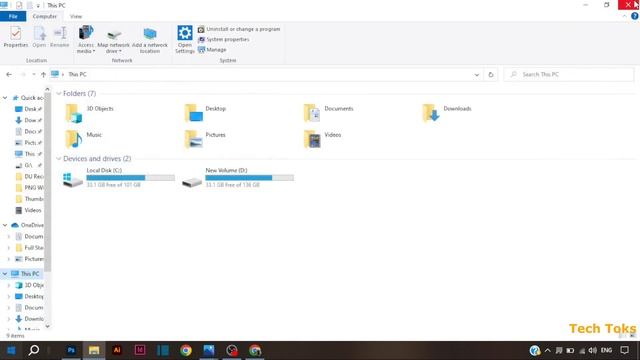This screenshot has width=640, height=360.
Task: Open System properties from ribbon
Action: (224, 40)
